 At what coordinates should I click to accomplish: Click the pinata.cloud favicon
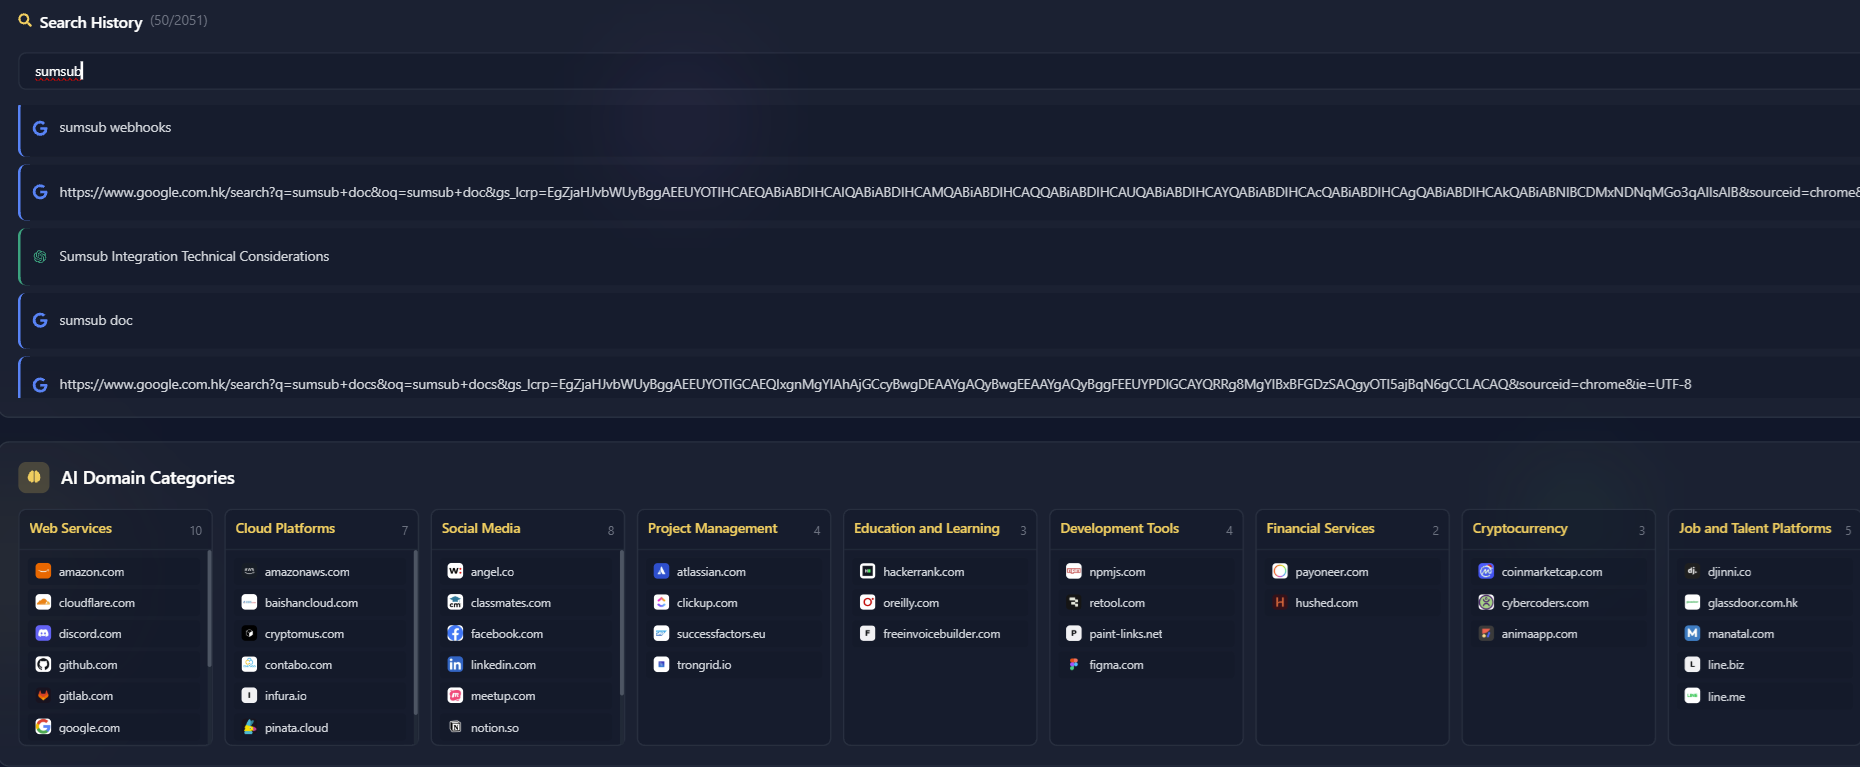coord(249,727)
